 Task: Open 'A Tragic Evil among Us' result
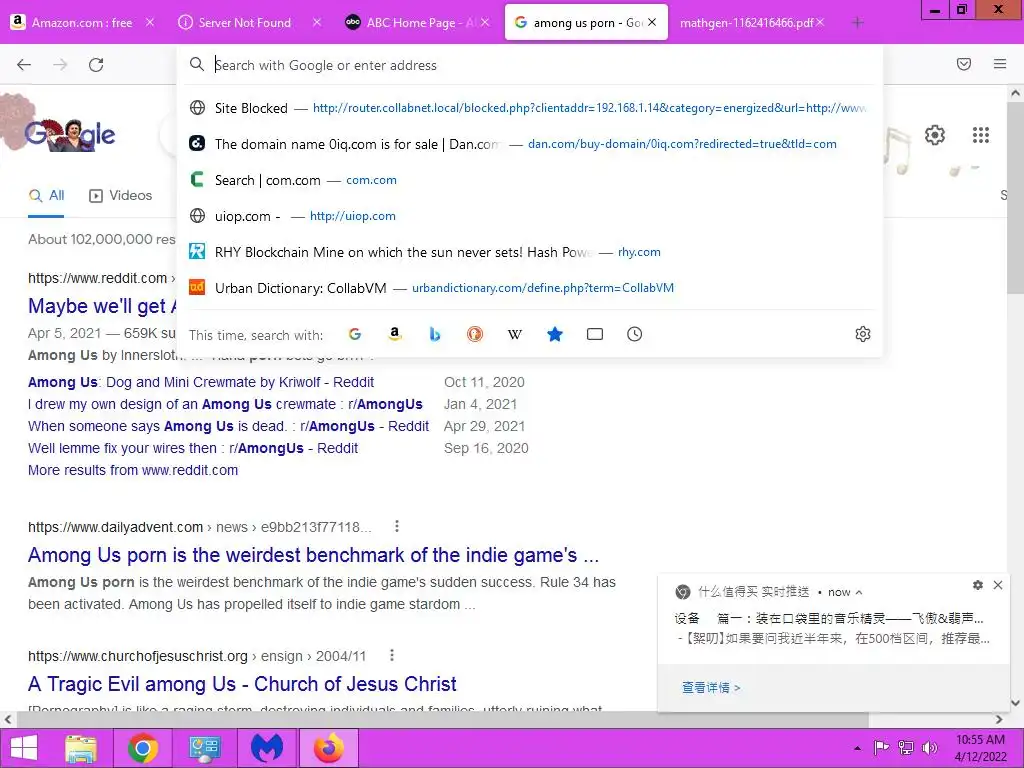pos(242,684)
